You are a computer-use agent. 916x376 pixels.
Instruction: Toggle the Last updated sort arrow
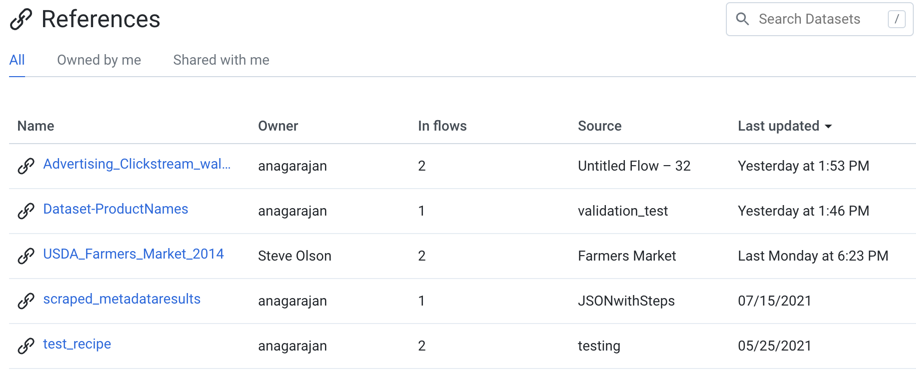[x=828, y=127]
